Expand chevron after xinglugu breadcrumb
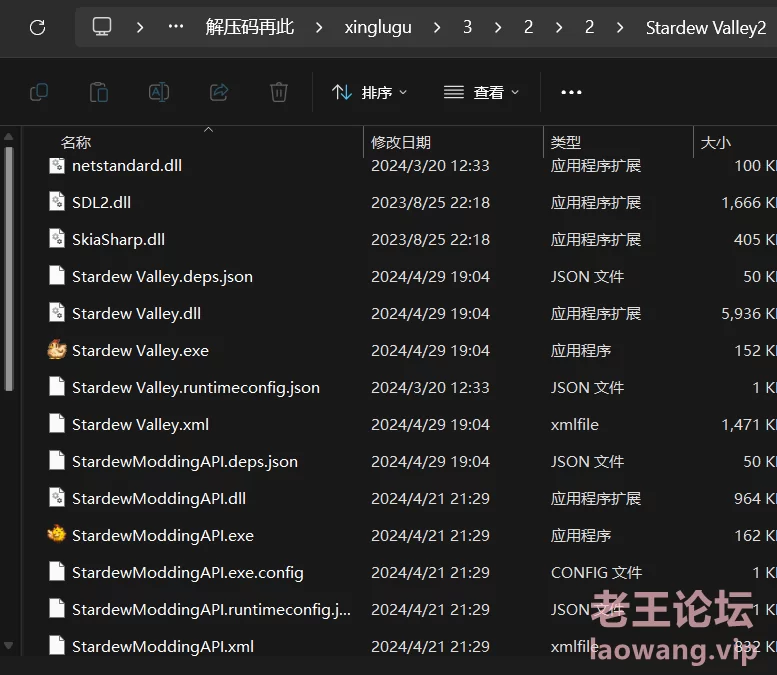 click(x=437, y=27)
